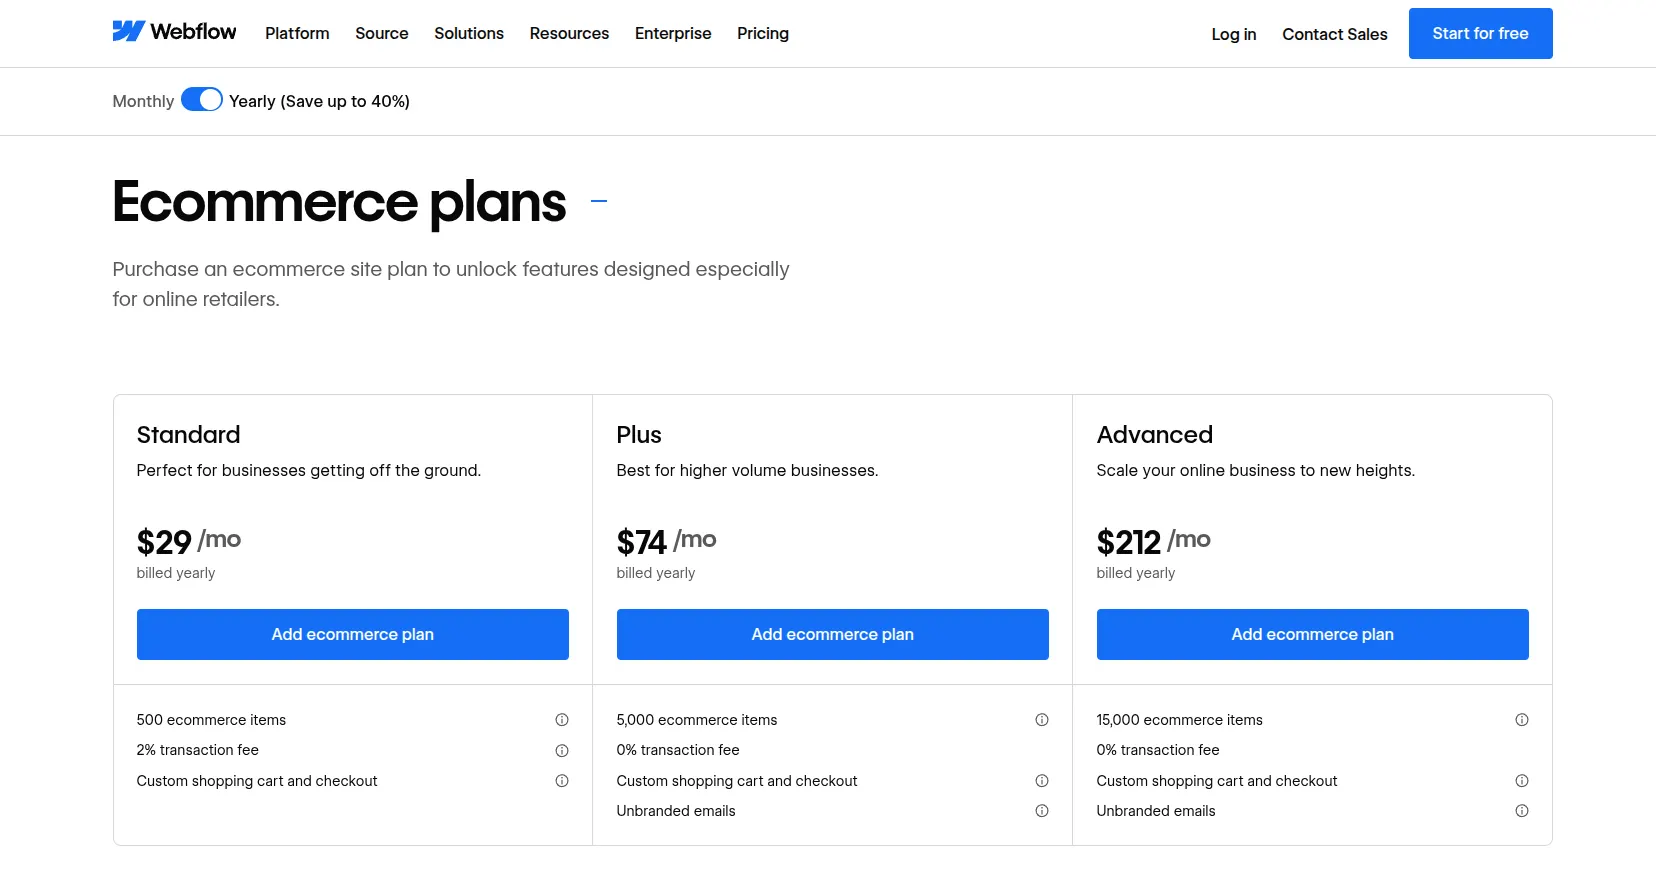Show info for Plus custom shopping cart

[x=1042, y=781]
